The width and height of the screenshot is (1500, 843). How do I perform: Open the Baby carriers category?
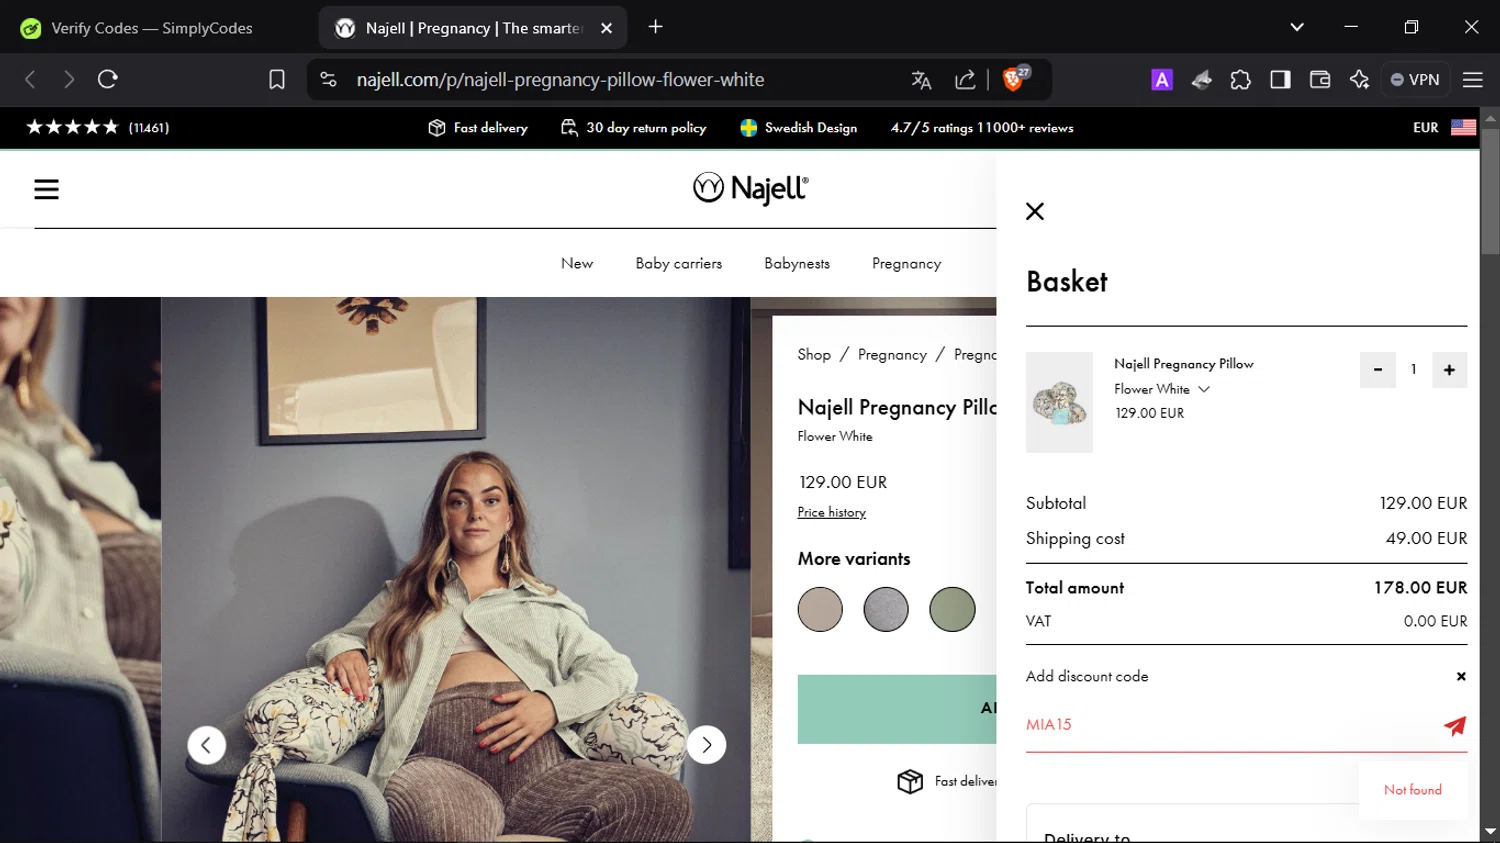point(678,263)
